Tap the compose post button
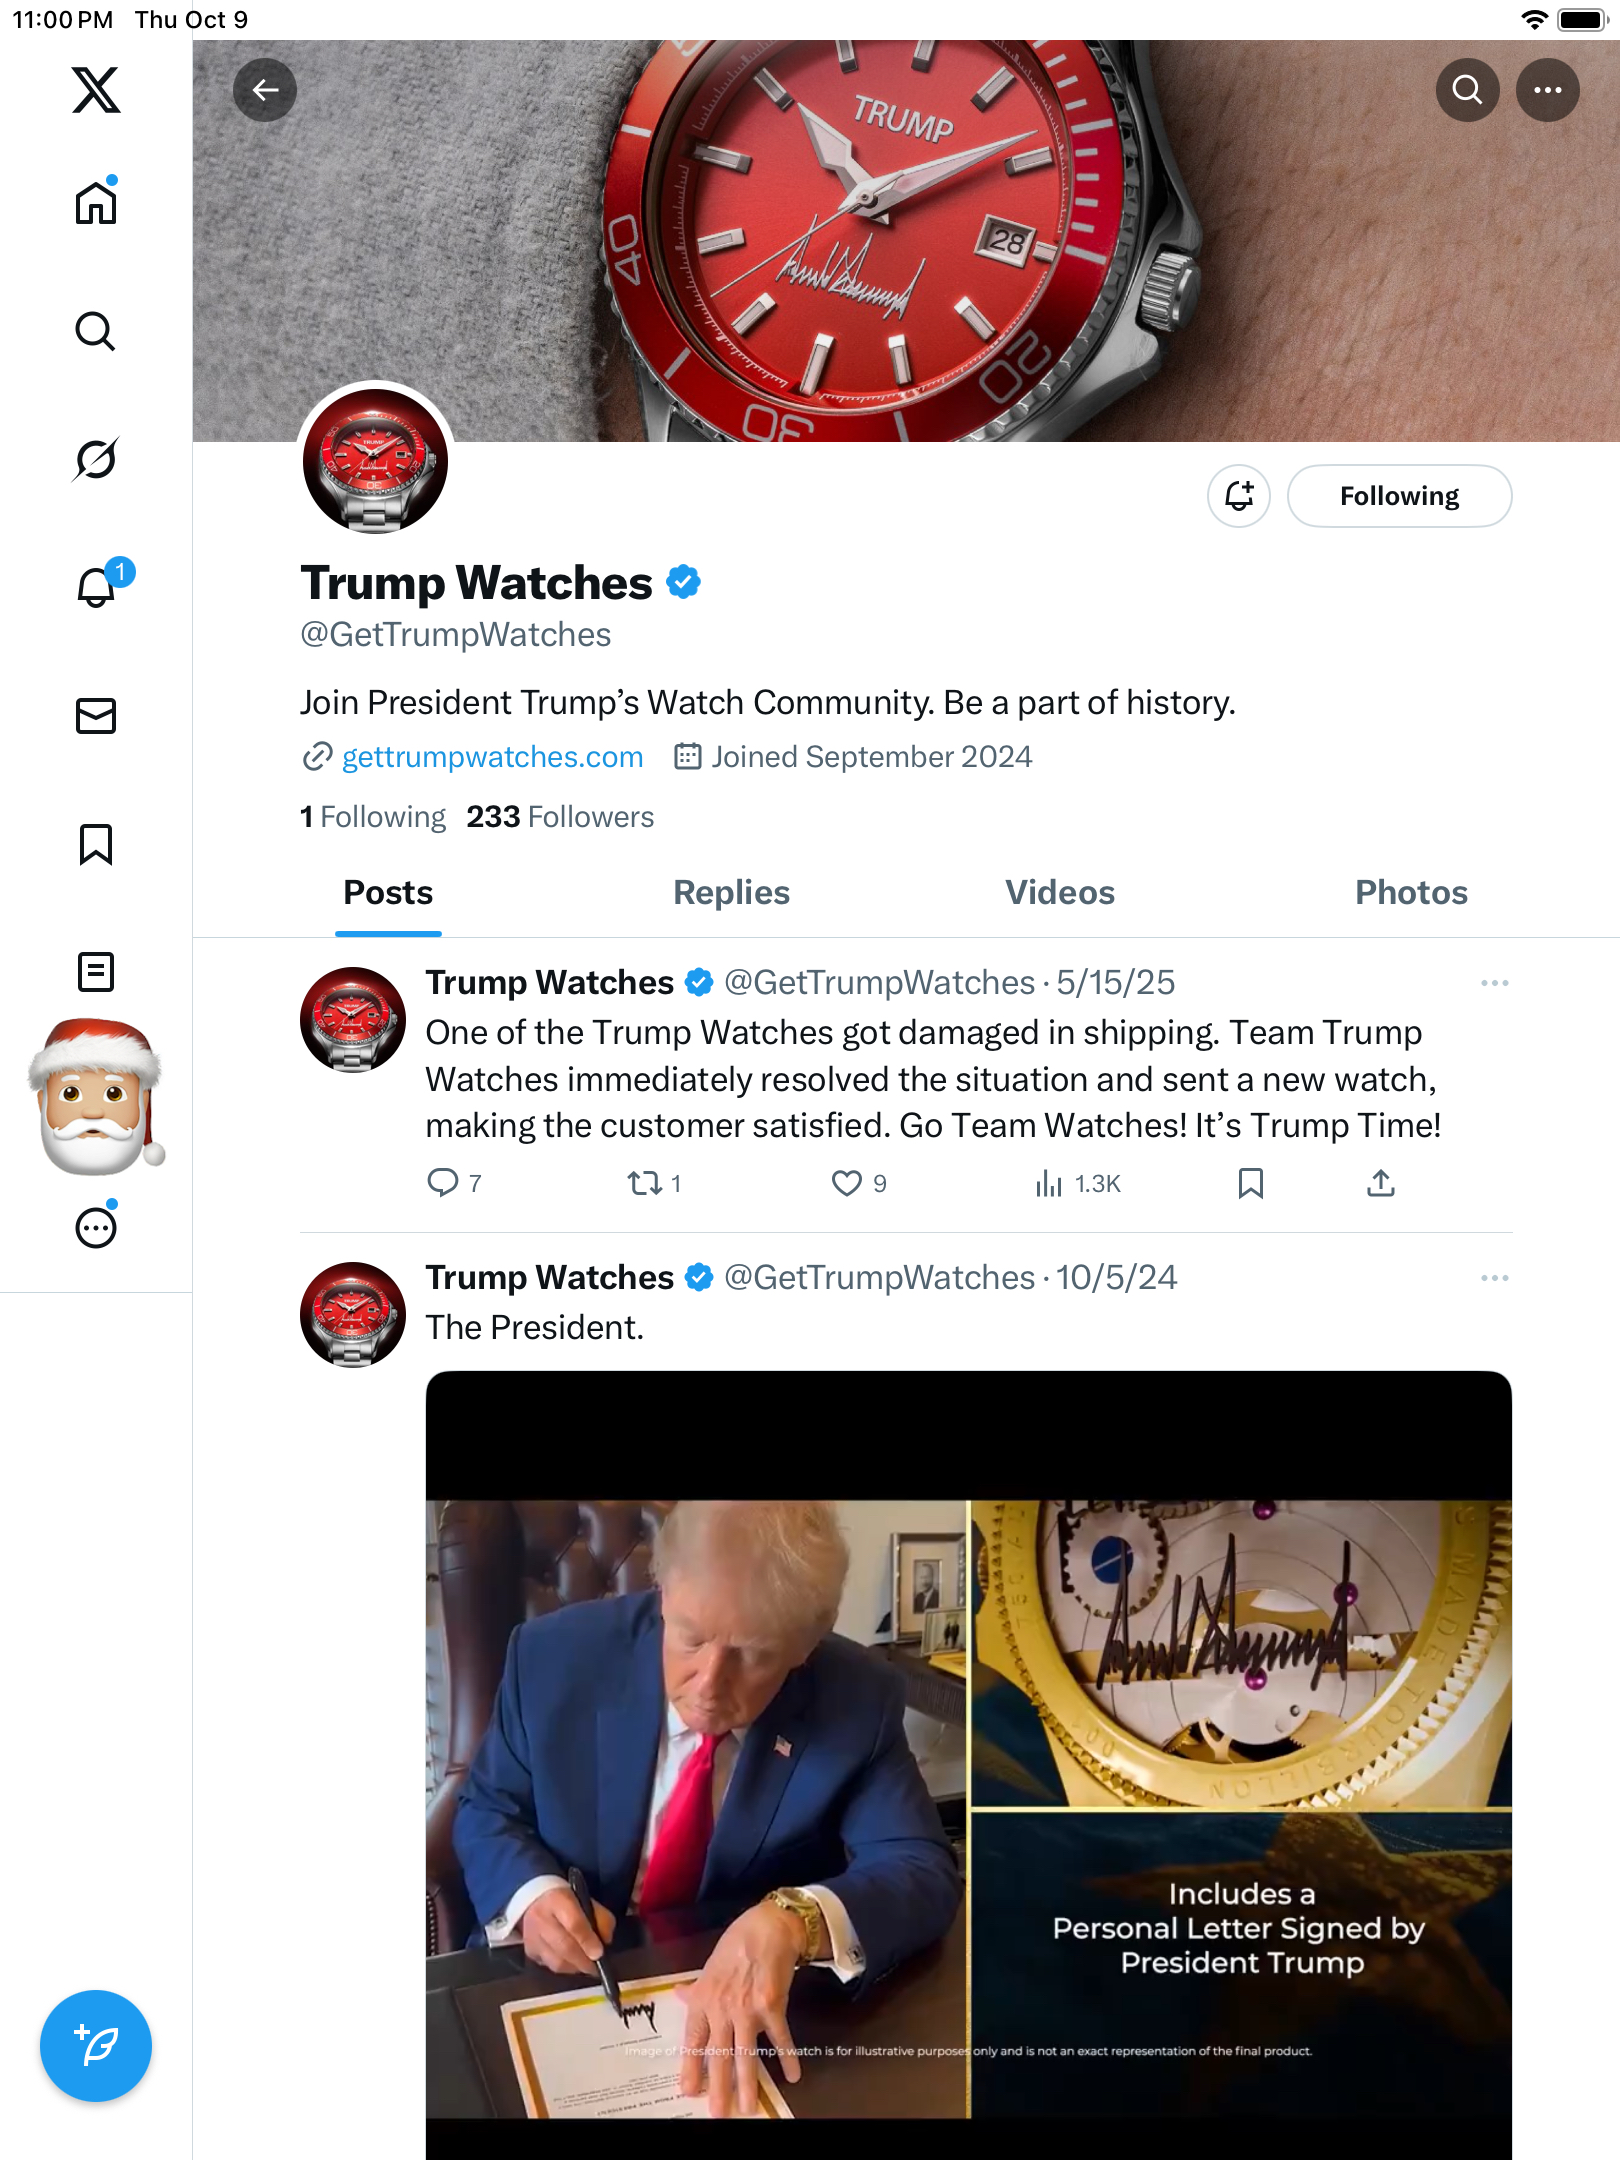Image resolution: width=1620 pixels, height=2160 pixels. [96, 2046]
